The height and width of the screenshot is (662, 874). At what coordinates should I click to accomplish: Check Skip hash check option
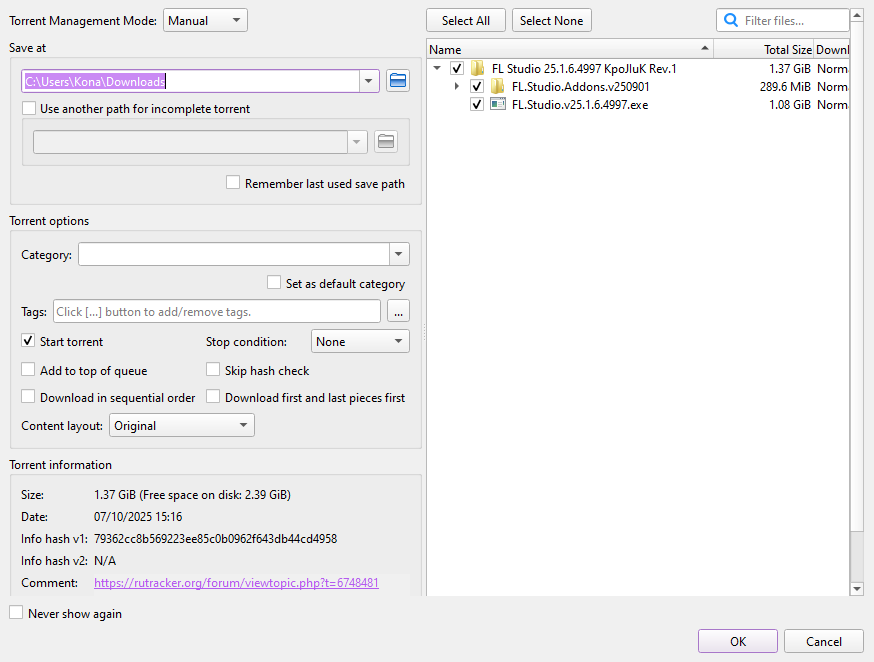pyautogui.click(x=213, y=371)
